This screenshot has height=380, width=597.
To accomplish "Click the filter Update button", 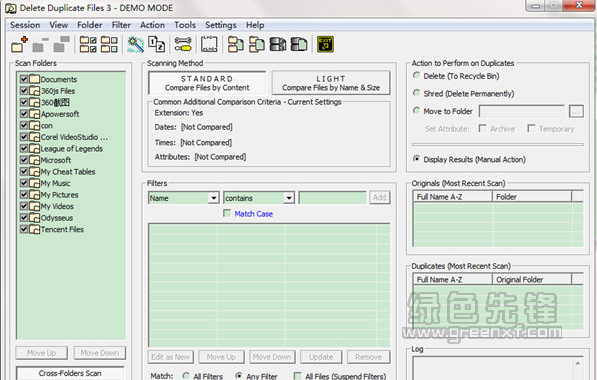I will (321, 357).
